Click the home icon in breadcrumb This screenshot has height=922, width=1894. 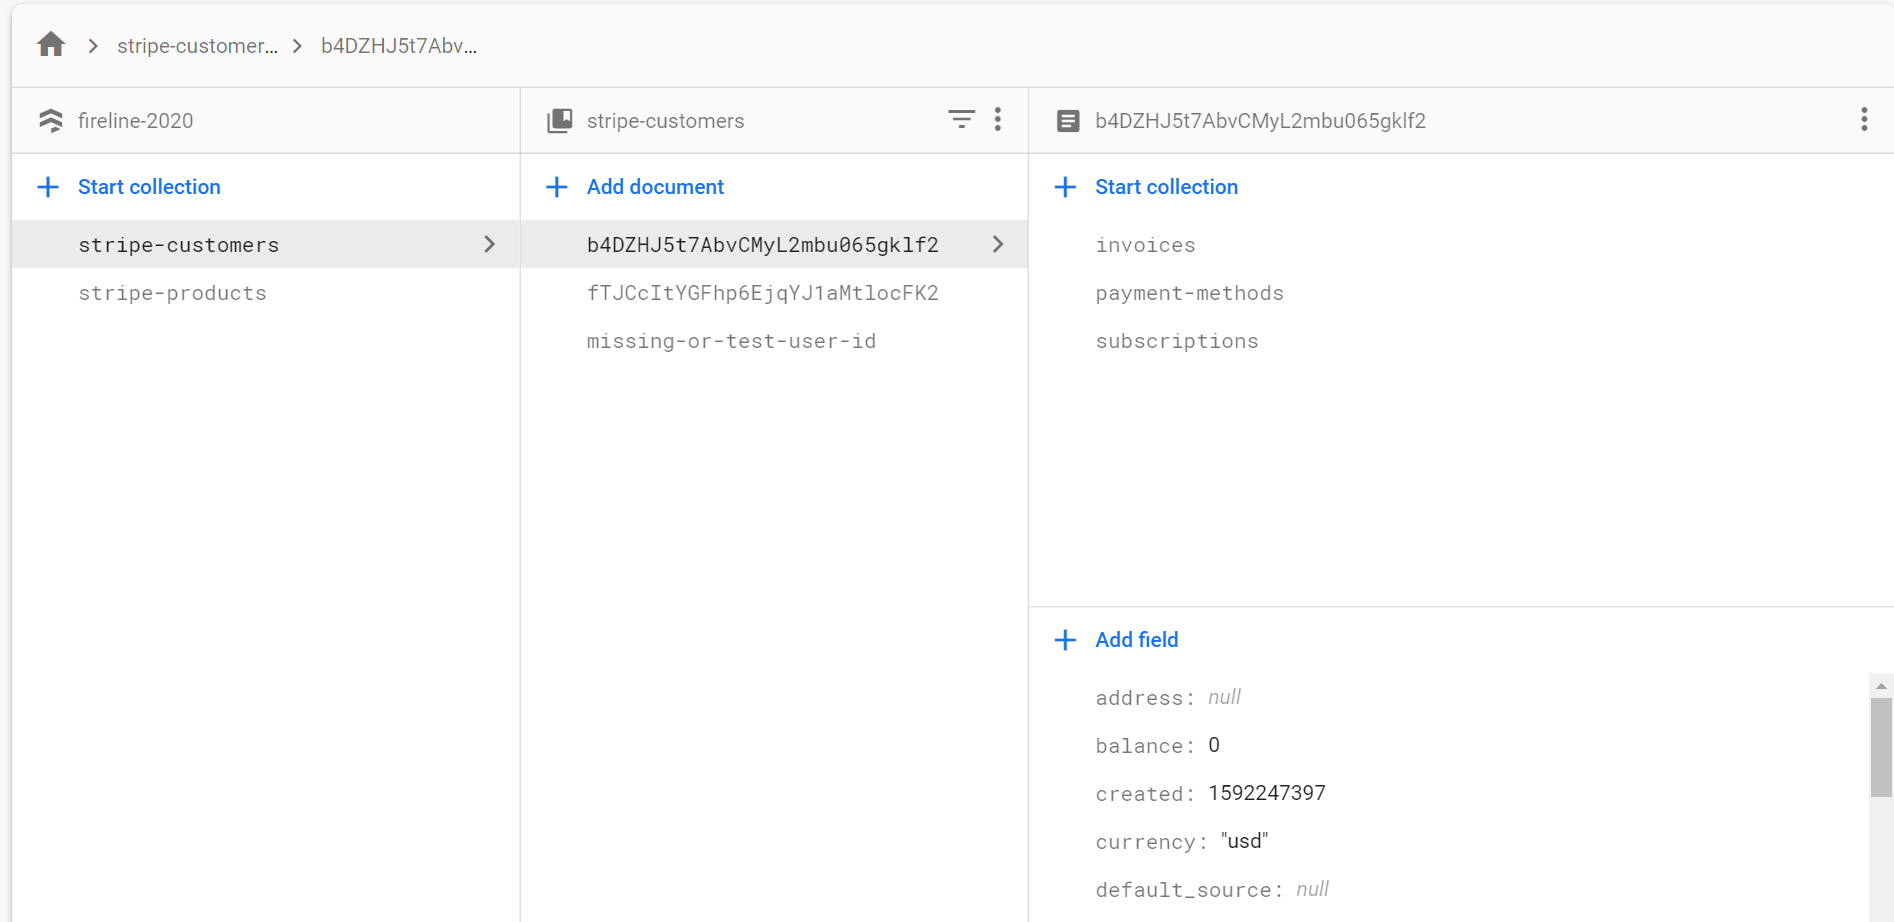coord(51,45)
